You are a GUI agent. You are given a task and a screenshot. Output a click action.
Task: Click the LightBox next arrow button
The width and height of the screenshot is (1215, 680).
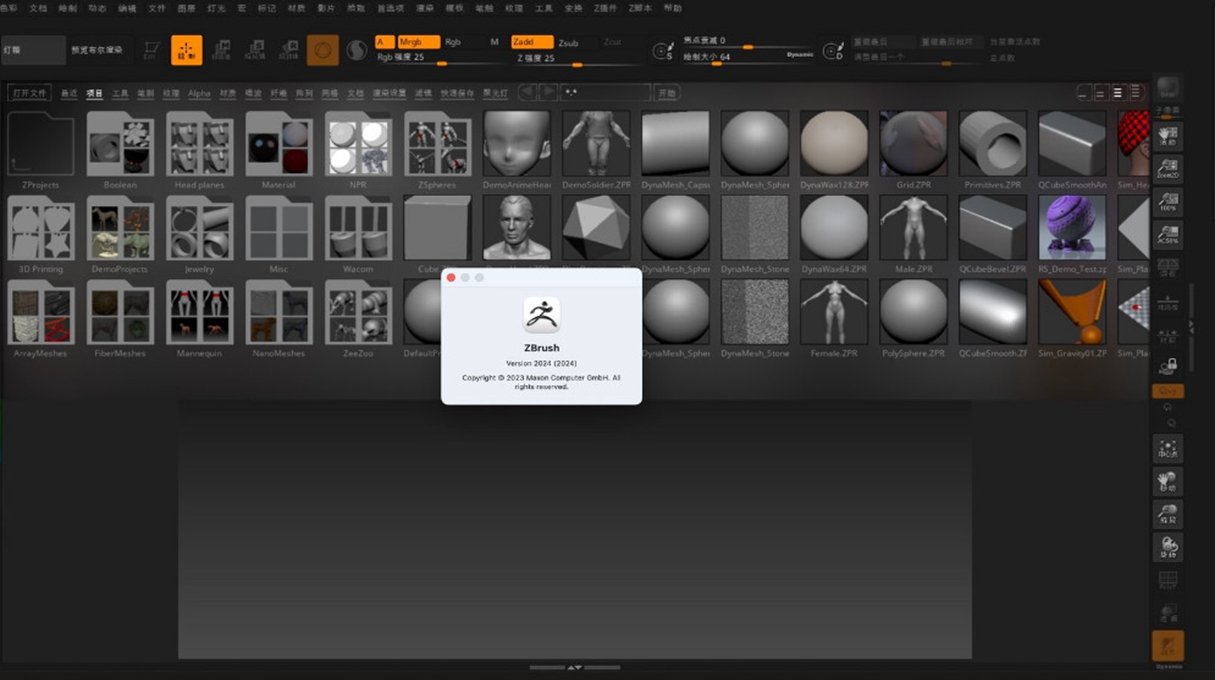pos(548,92)
